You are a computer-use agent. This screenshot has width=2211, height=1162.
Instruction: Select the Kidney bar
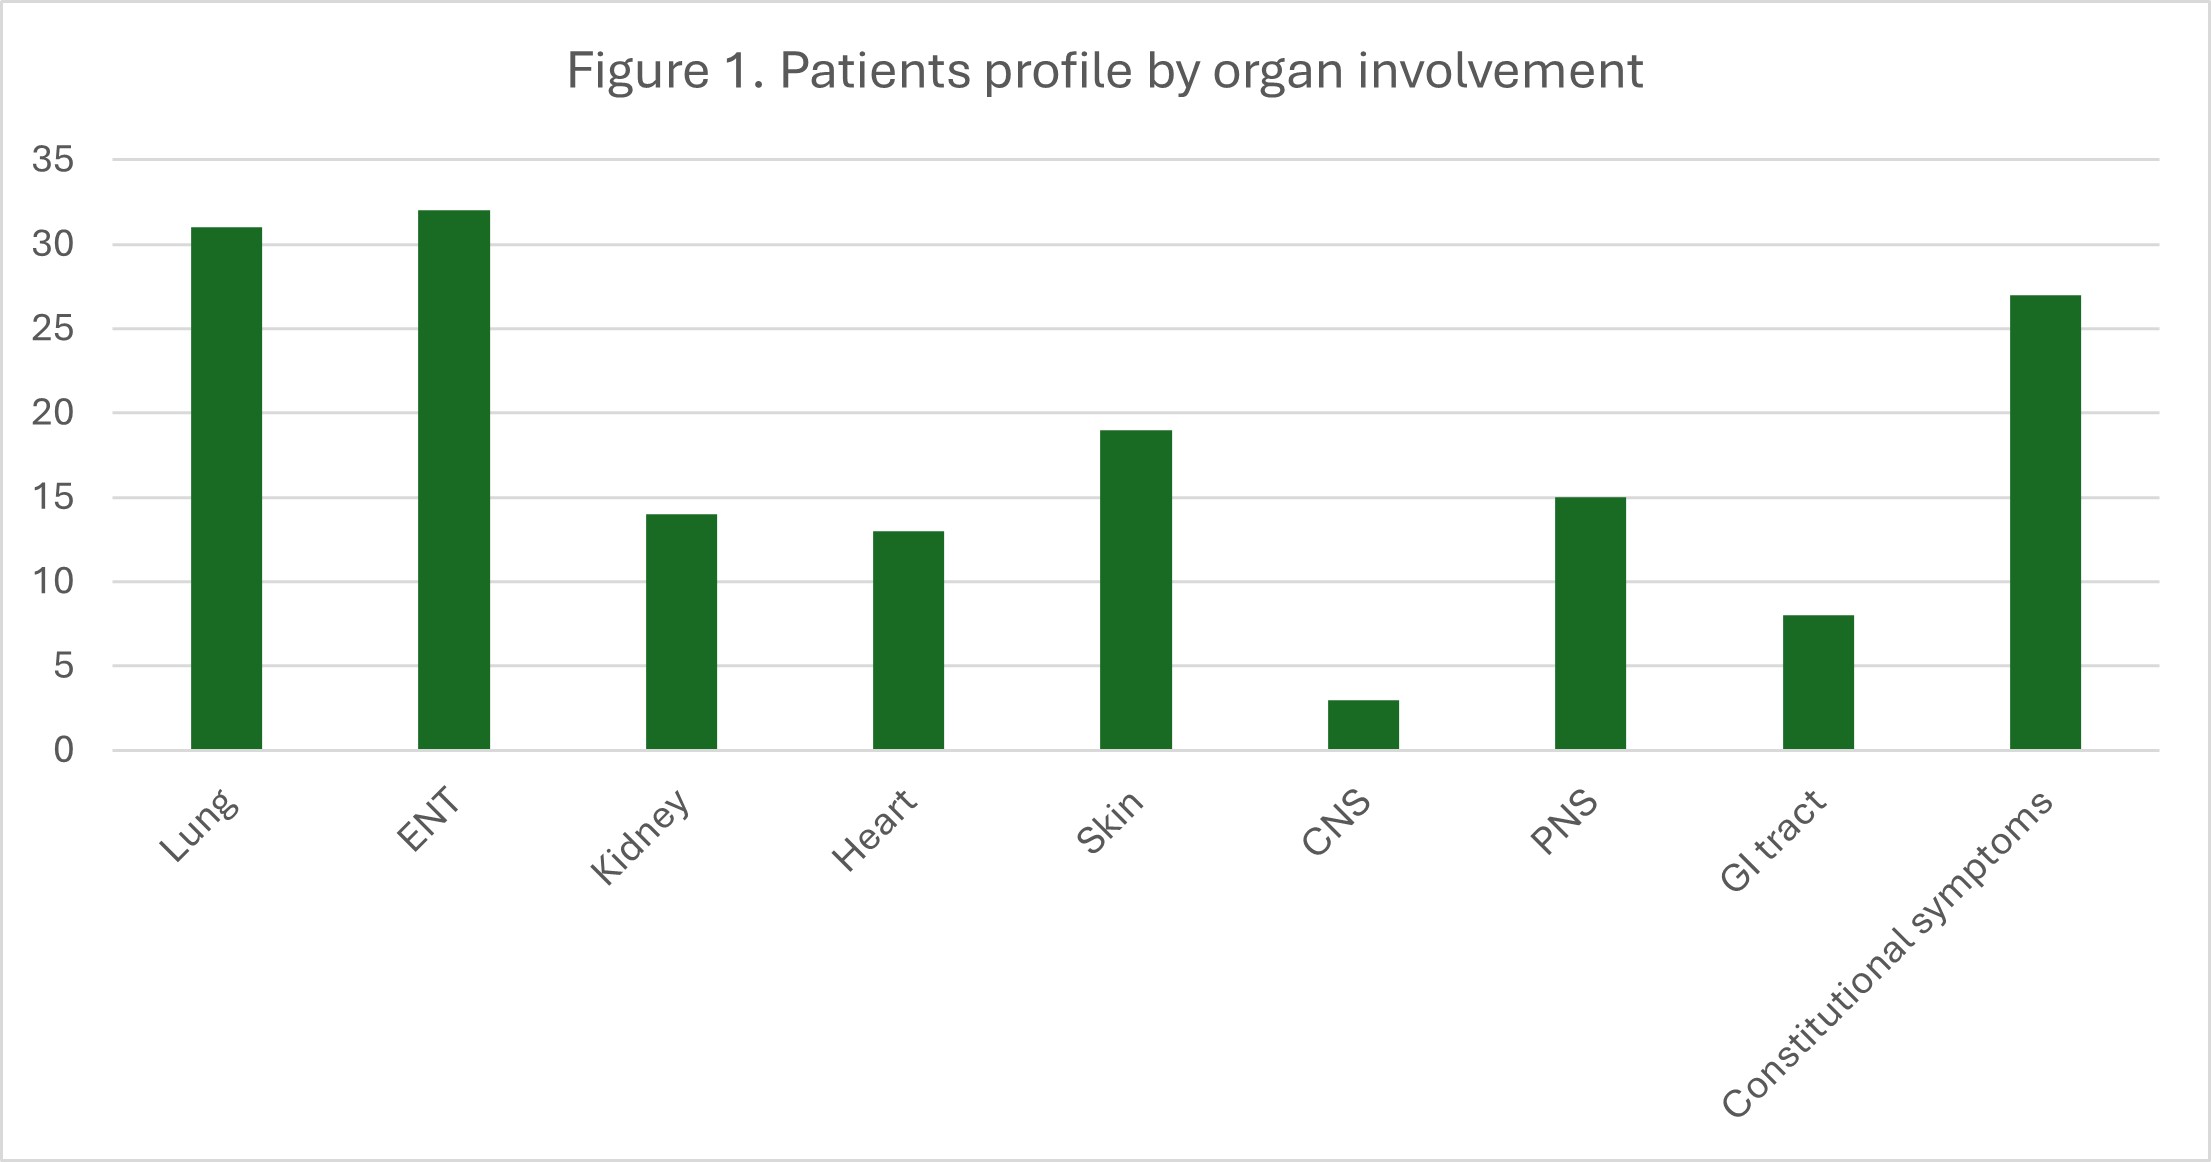click(681, 632)
